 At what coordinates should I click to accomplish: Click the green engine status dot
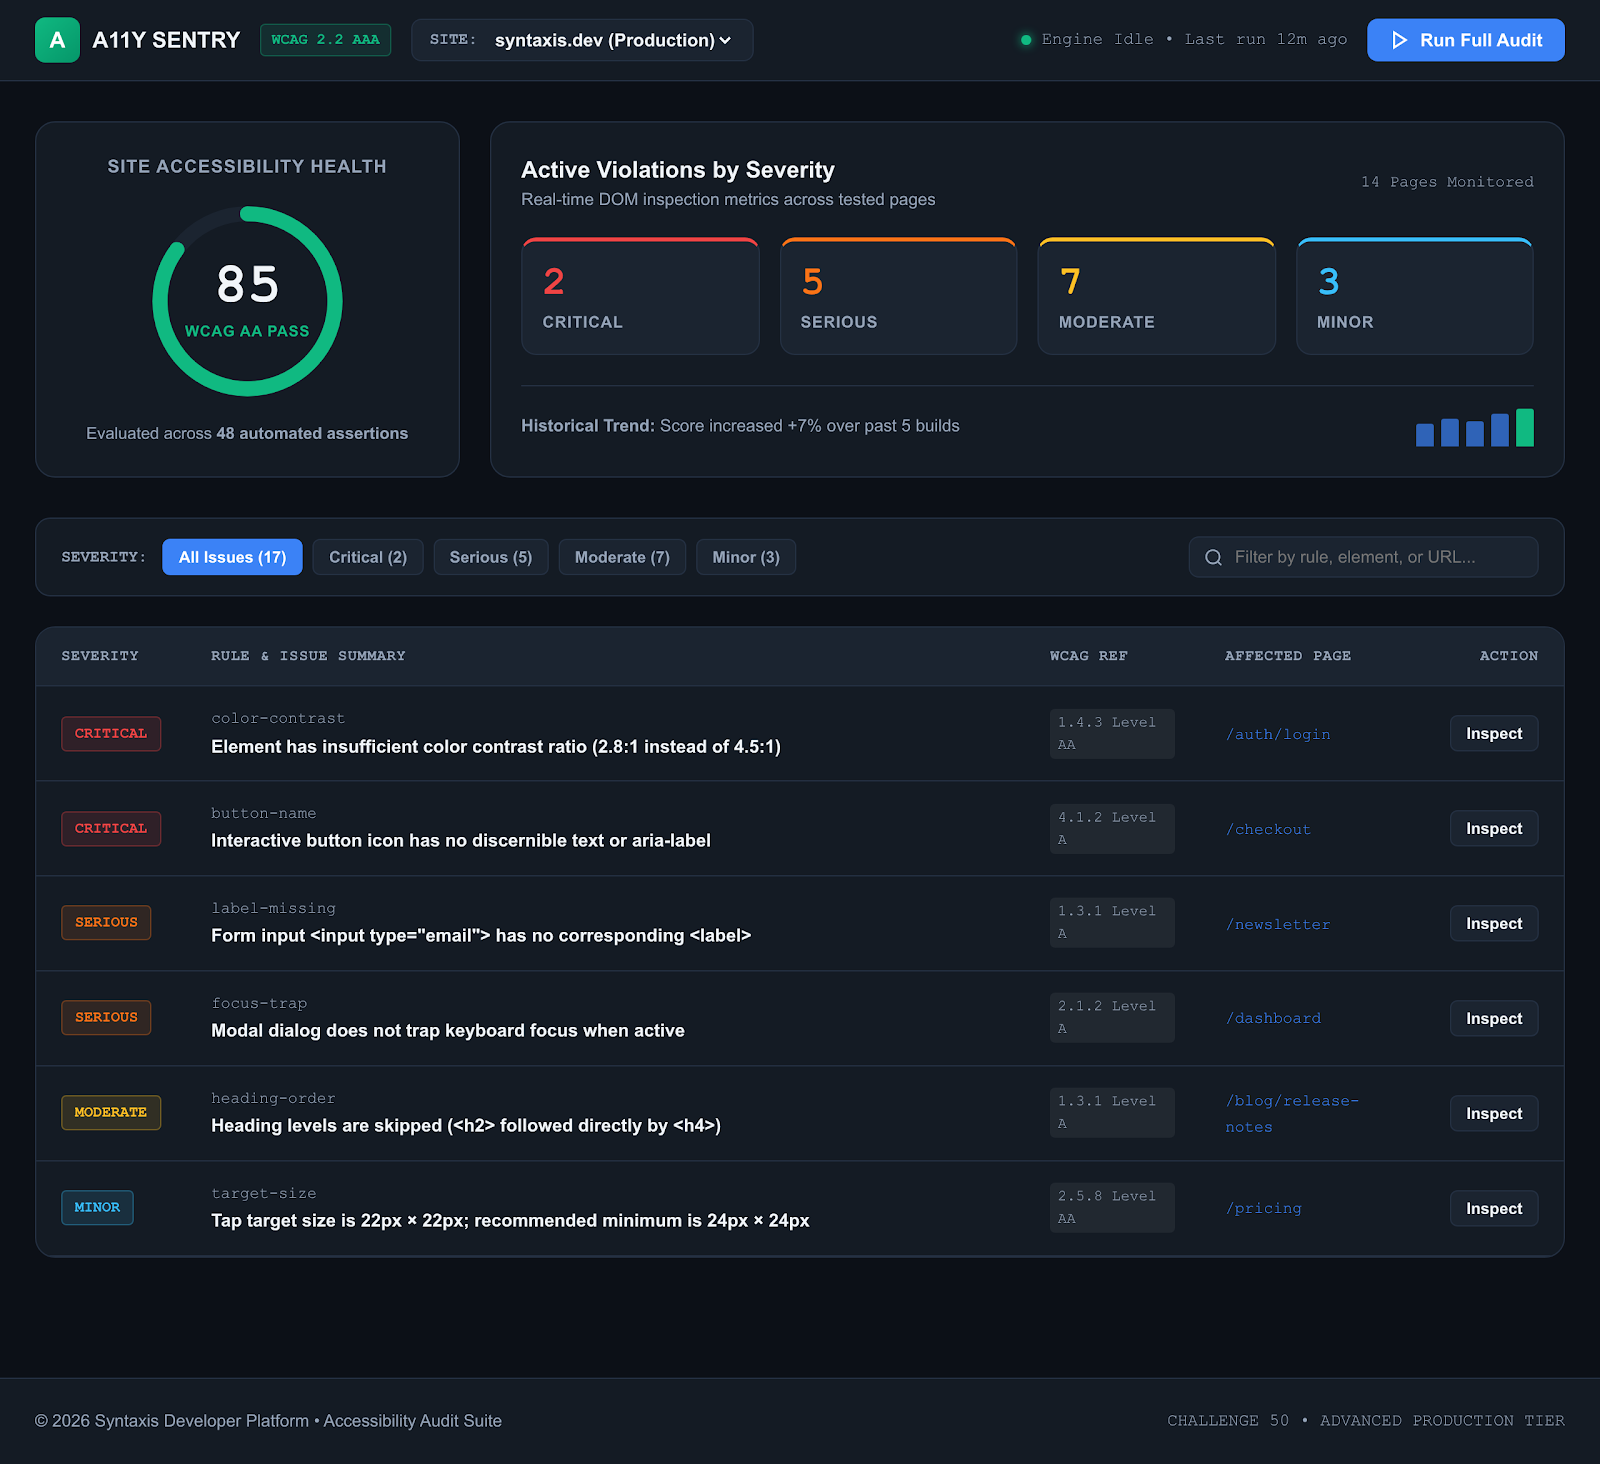(x=1025, y=40)
